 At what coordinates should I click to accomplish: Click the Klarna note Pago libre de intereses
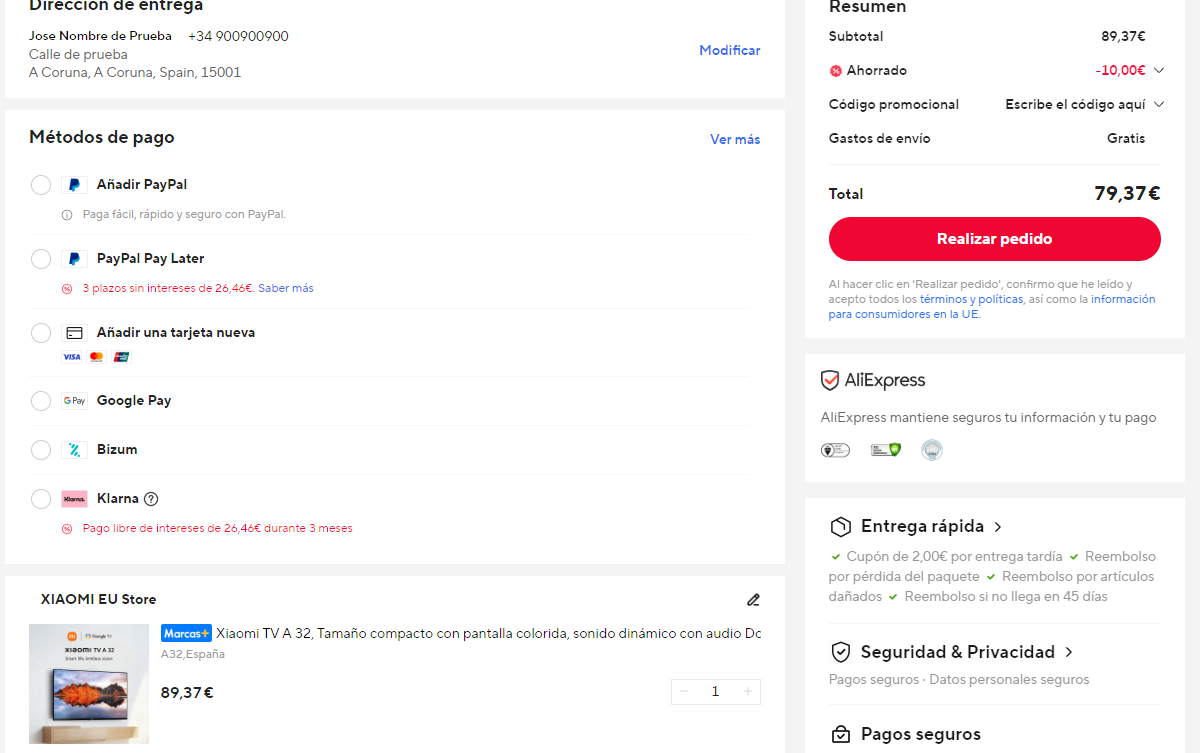click(x=218, y=529)
